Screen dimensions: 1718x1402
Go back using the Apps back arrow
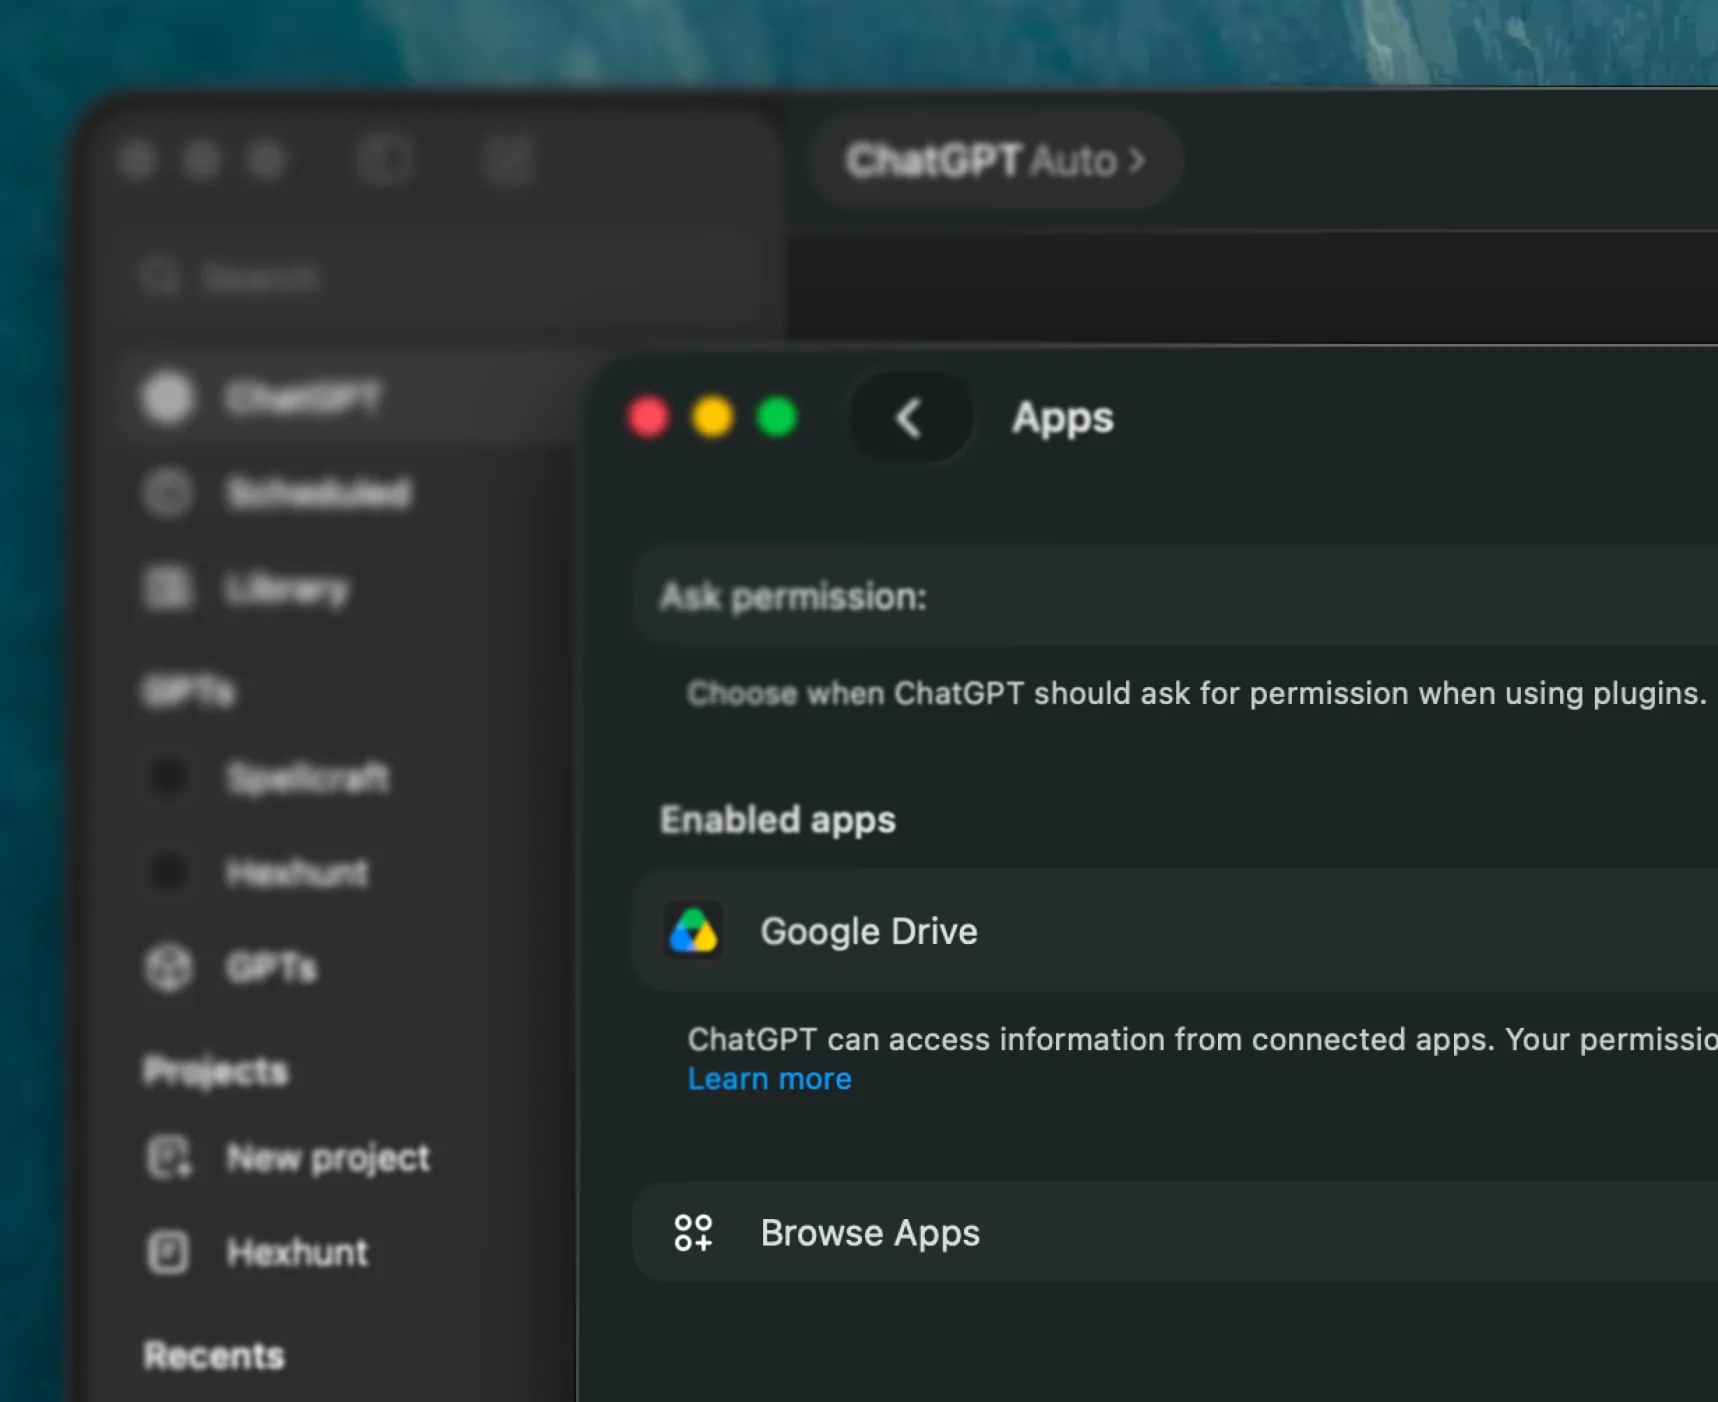(x=910, y=418)
